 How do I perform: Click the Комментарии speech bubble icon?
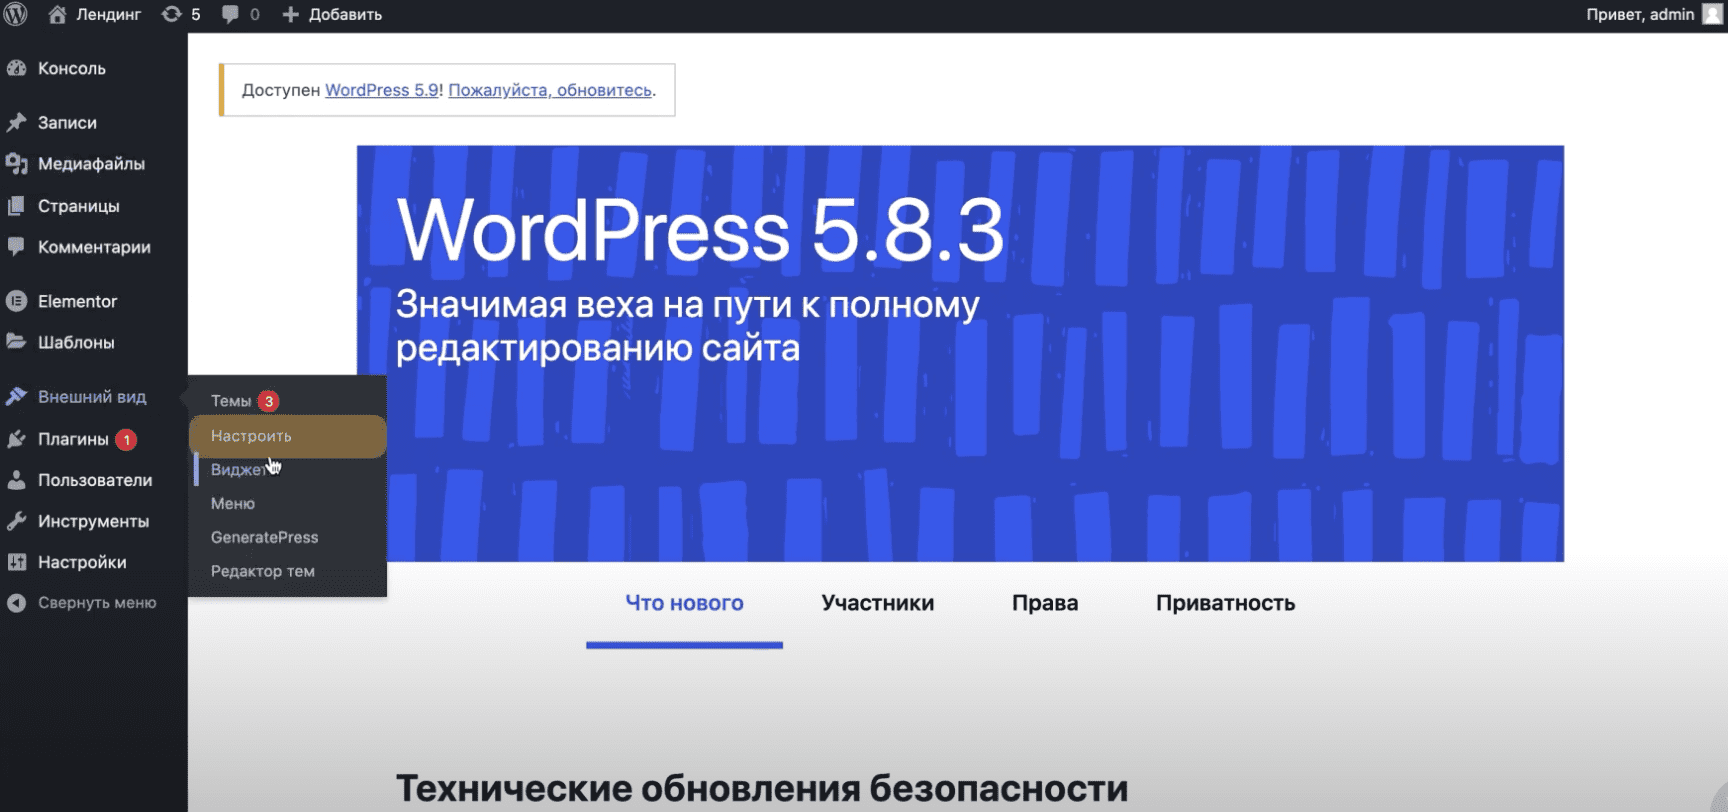16,246
